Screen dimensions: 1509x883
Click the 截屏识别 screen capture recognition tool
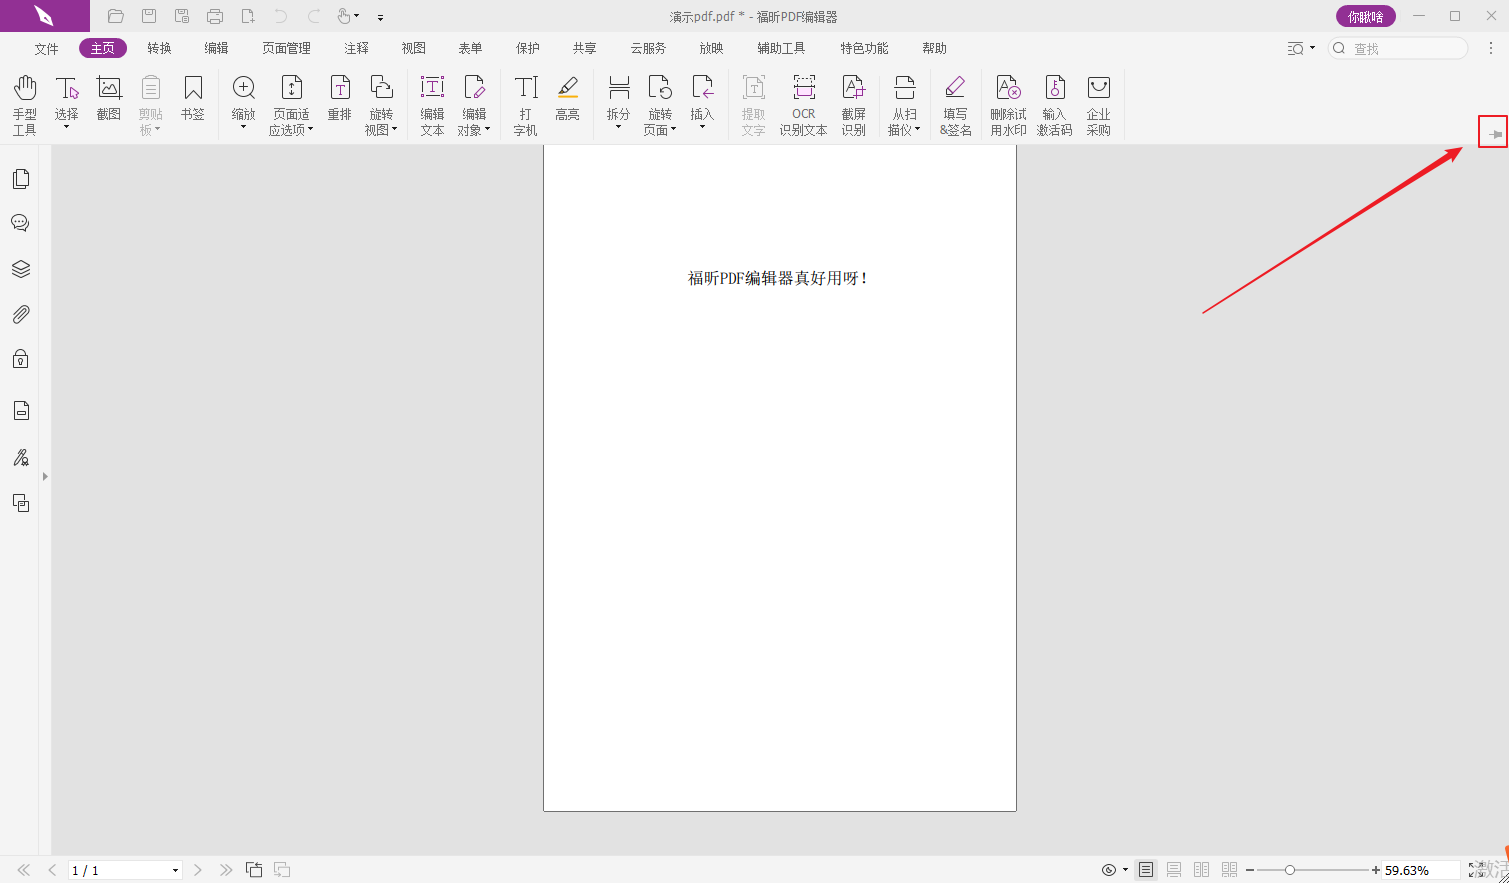pos(853,104)
